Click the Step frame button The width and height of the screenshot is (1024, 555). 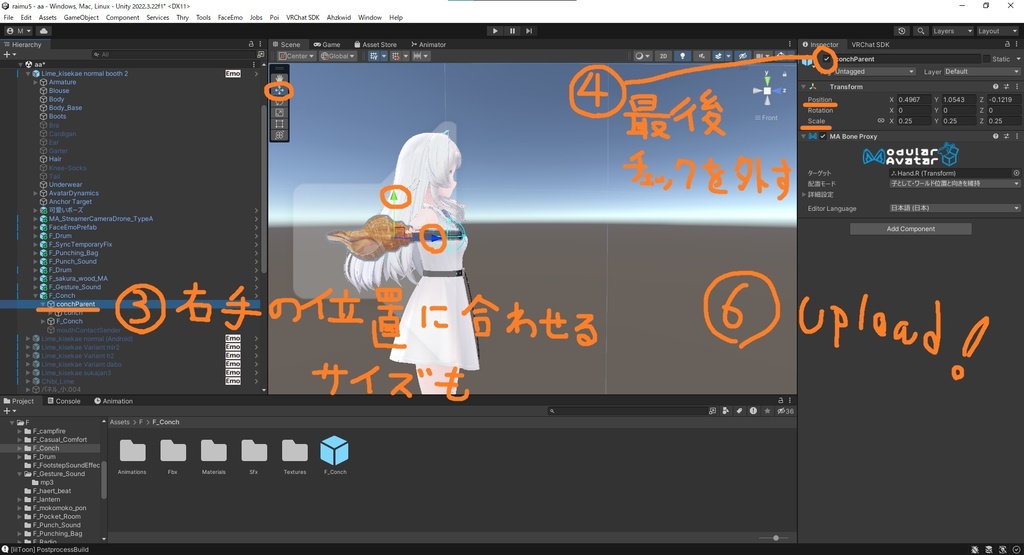pos(529,31)
